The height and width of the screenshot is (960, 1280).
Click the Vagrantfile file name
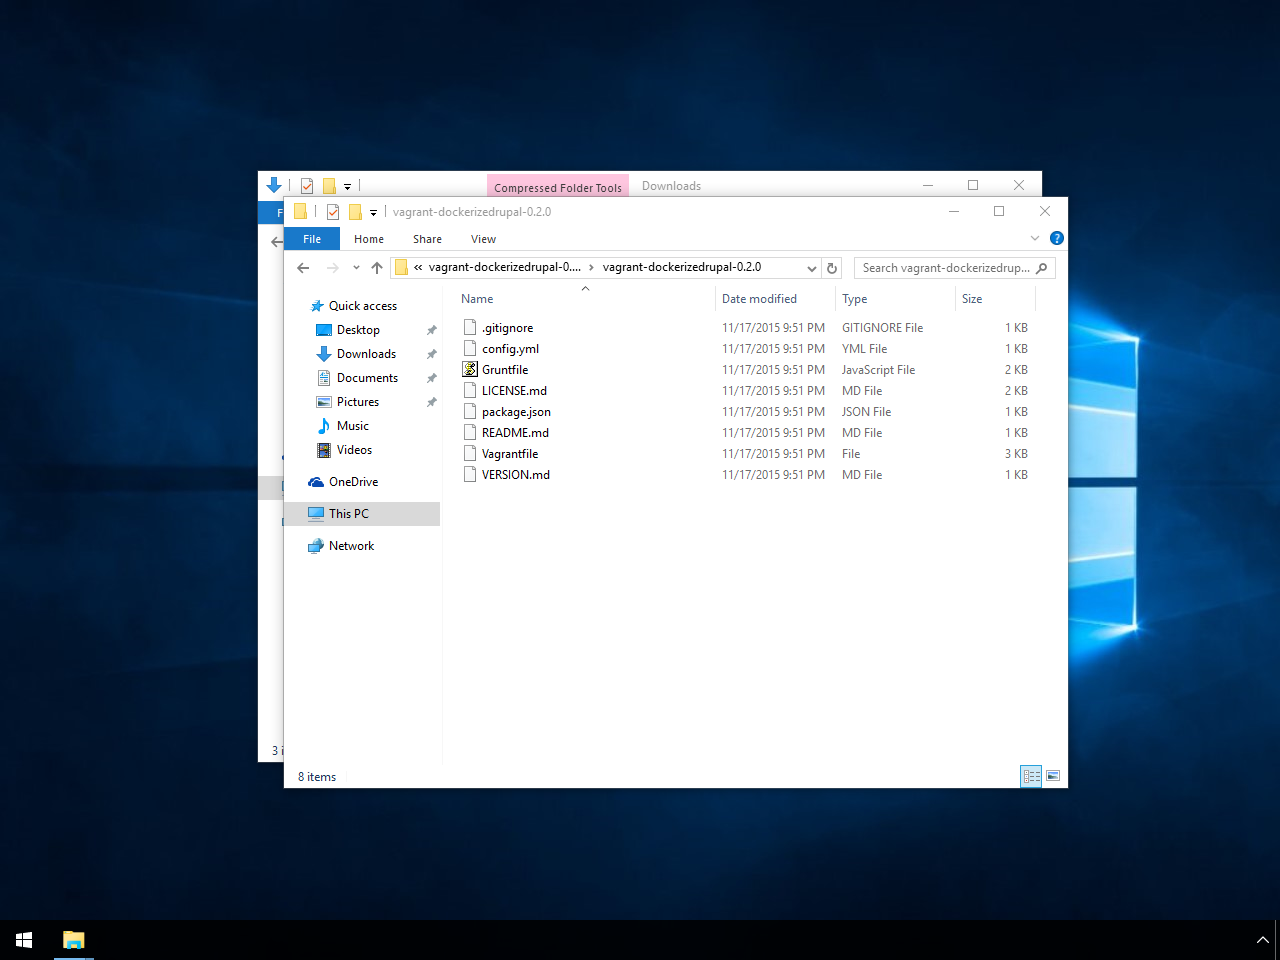pyautogui.click(x=510, y=454)
